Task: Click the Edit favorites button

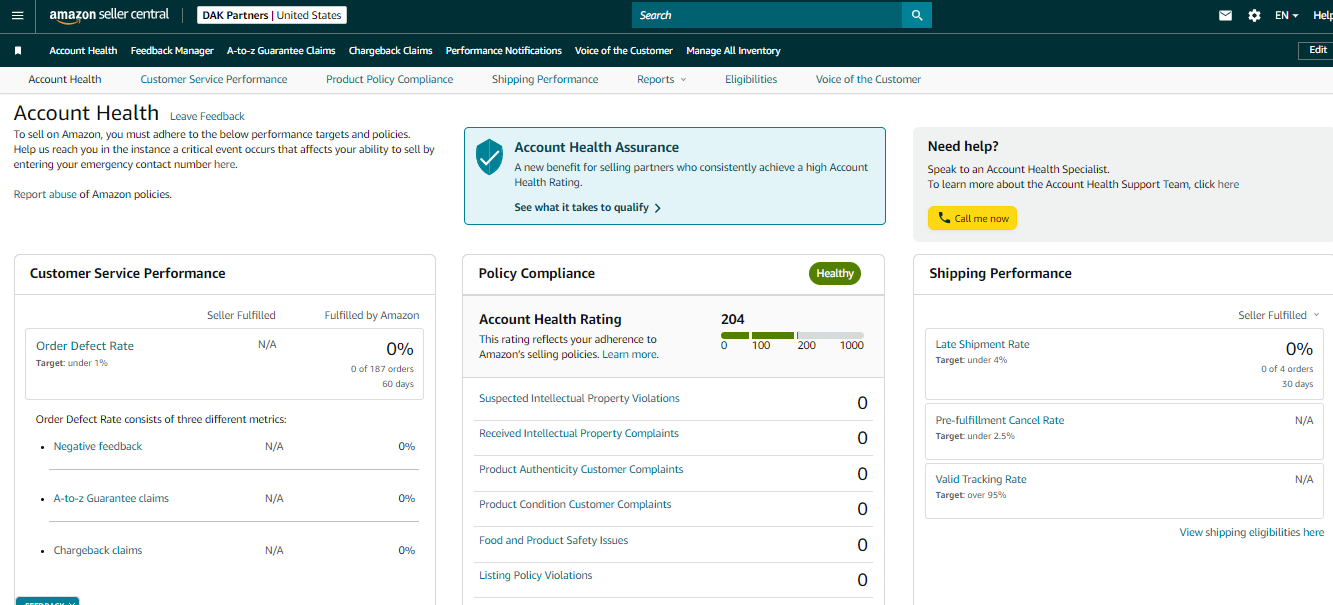Action: pyautogui.click(x=1317, y=50)
